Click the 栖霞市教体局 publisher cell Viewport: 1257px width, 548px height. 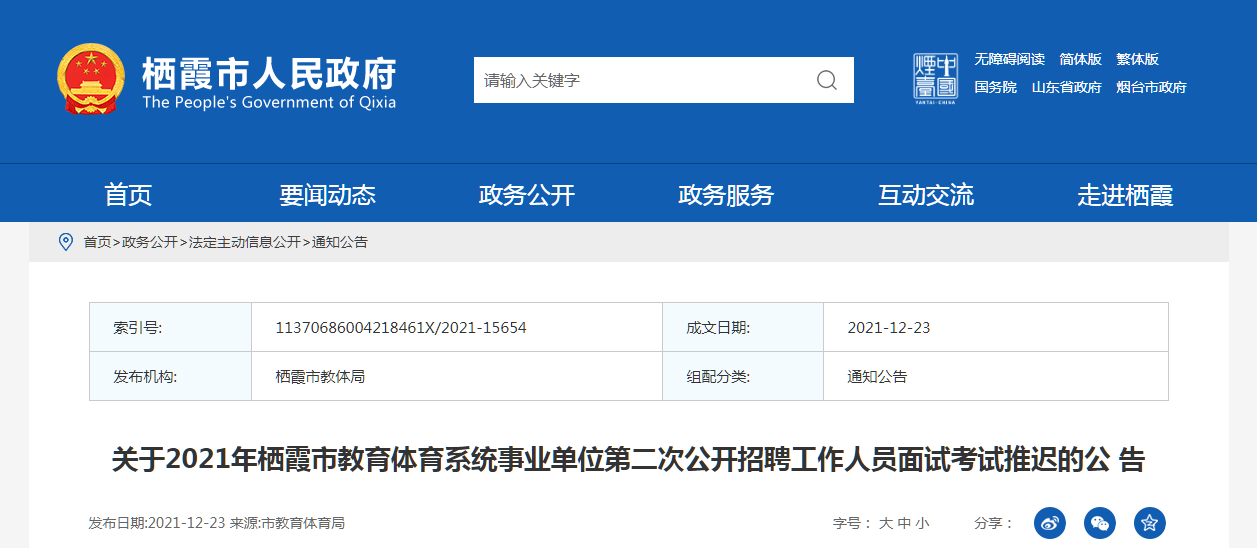tap(456, 376)
